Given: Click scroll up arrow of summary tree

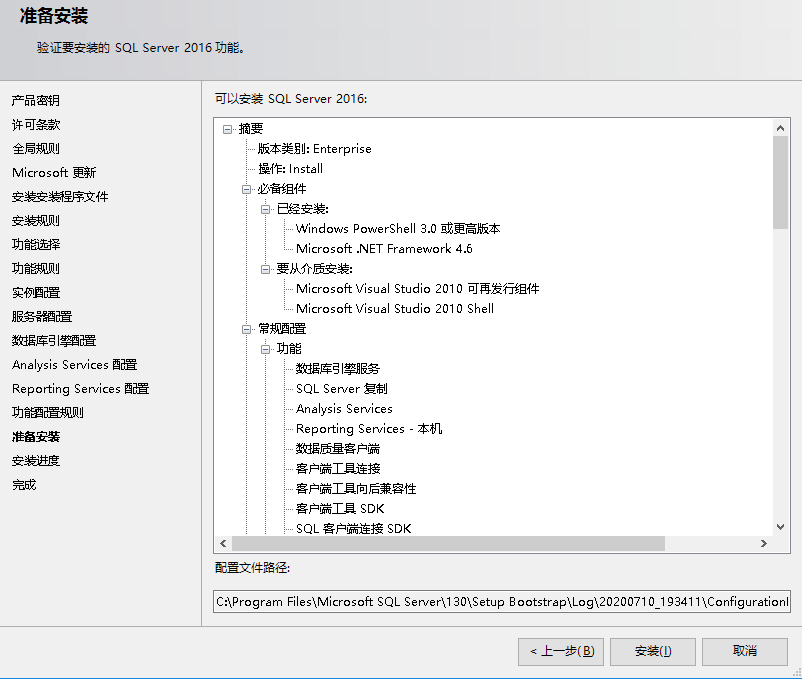Looking at the screenshot, I should [x=780, y=128].
